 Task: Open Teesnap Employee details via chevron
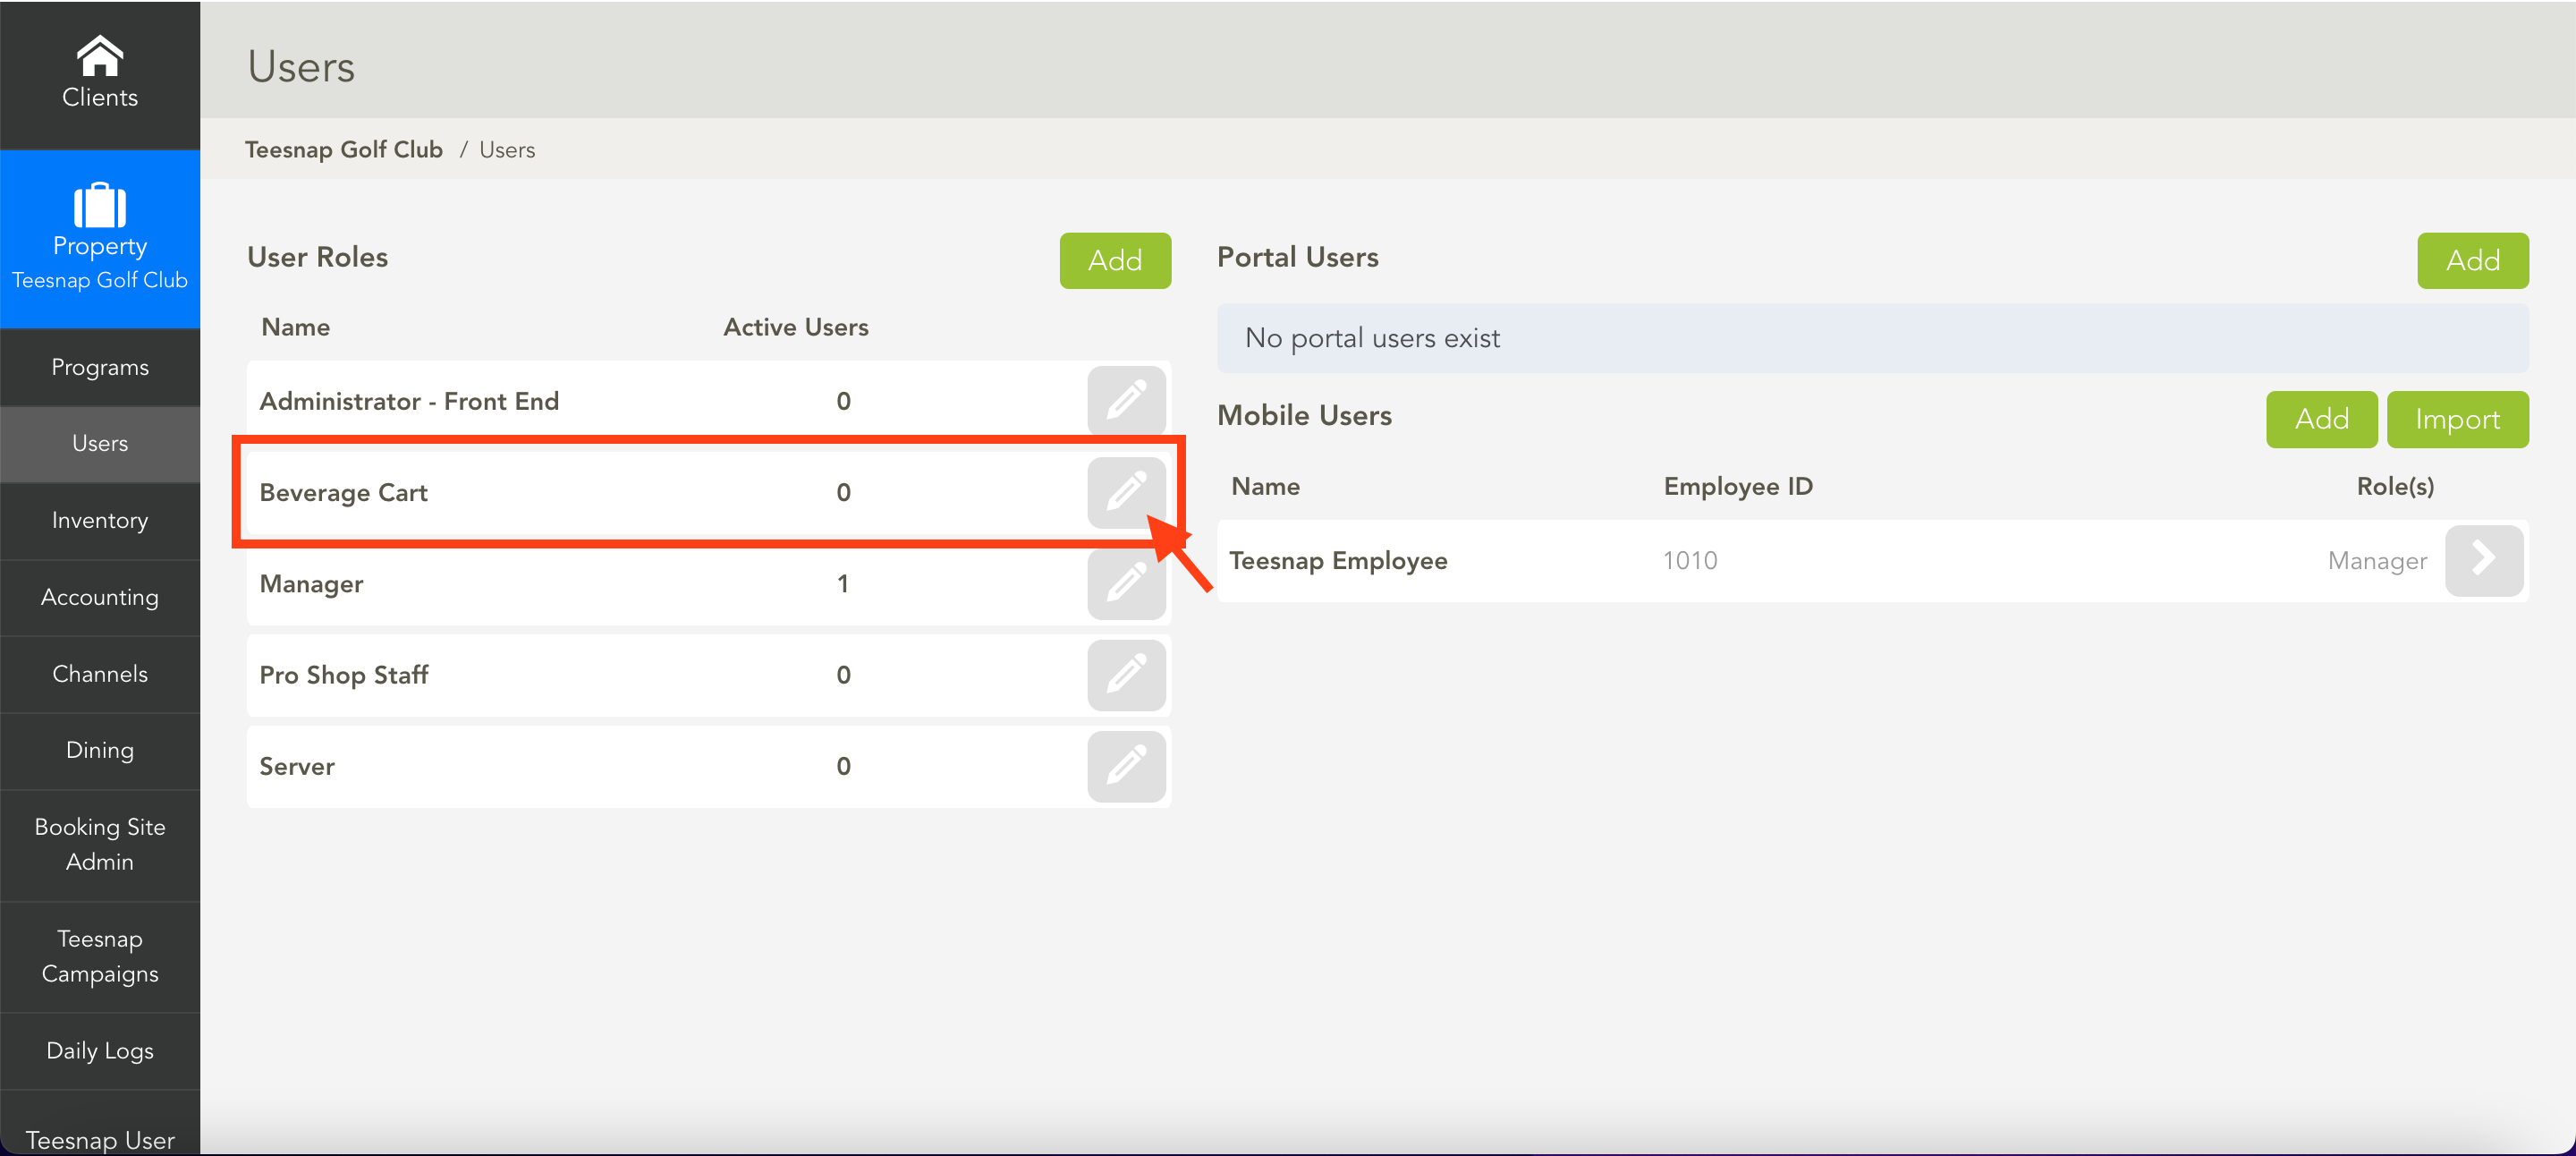[2483, 560]
